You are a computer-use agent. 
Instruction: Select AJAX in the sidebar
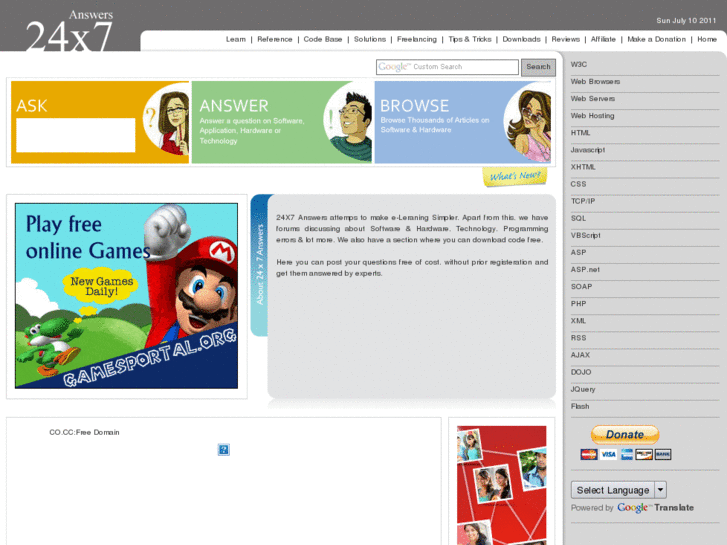[580, 355]
